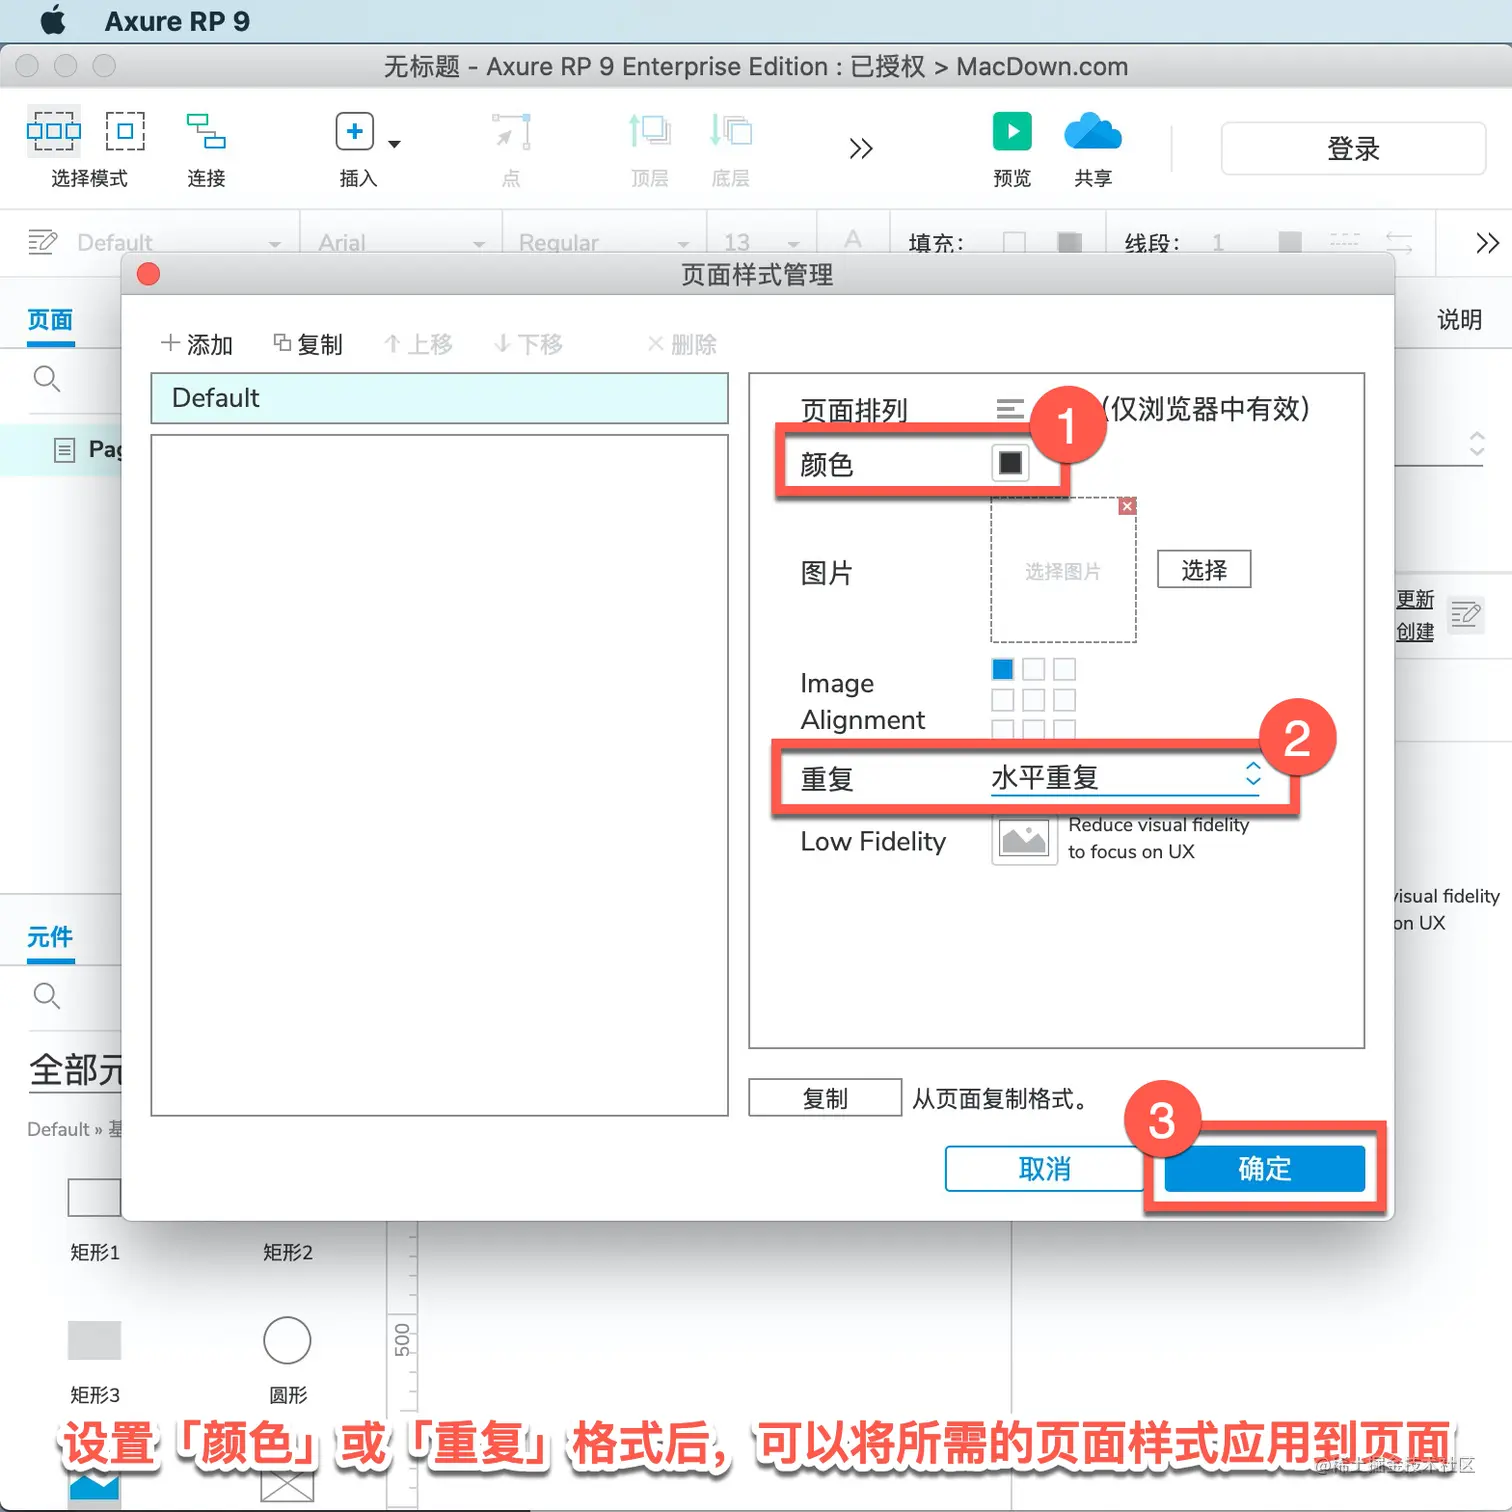
Task: Click Copy (复制) format from page button
Action: click(825, 1098)
